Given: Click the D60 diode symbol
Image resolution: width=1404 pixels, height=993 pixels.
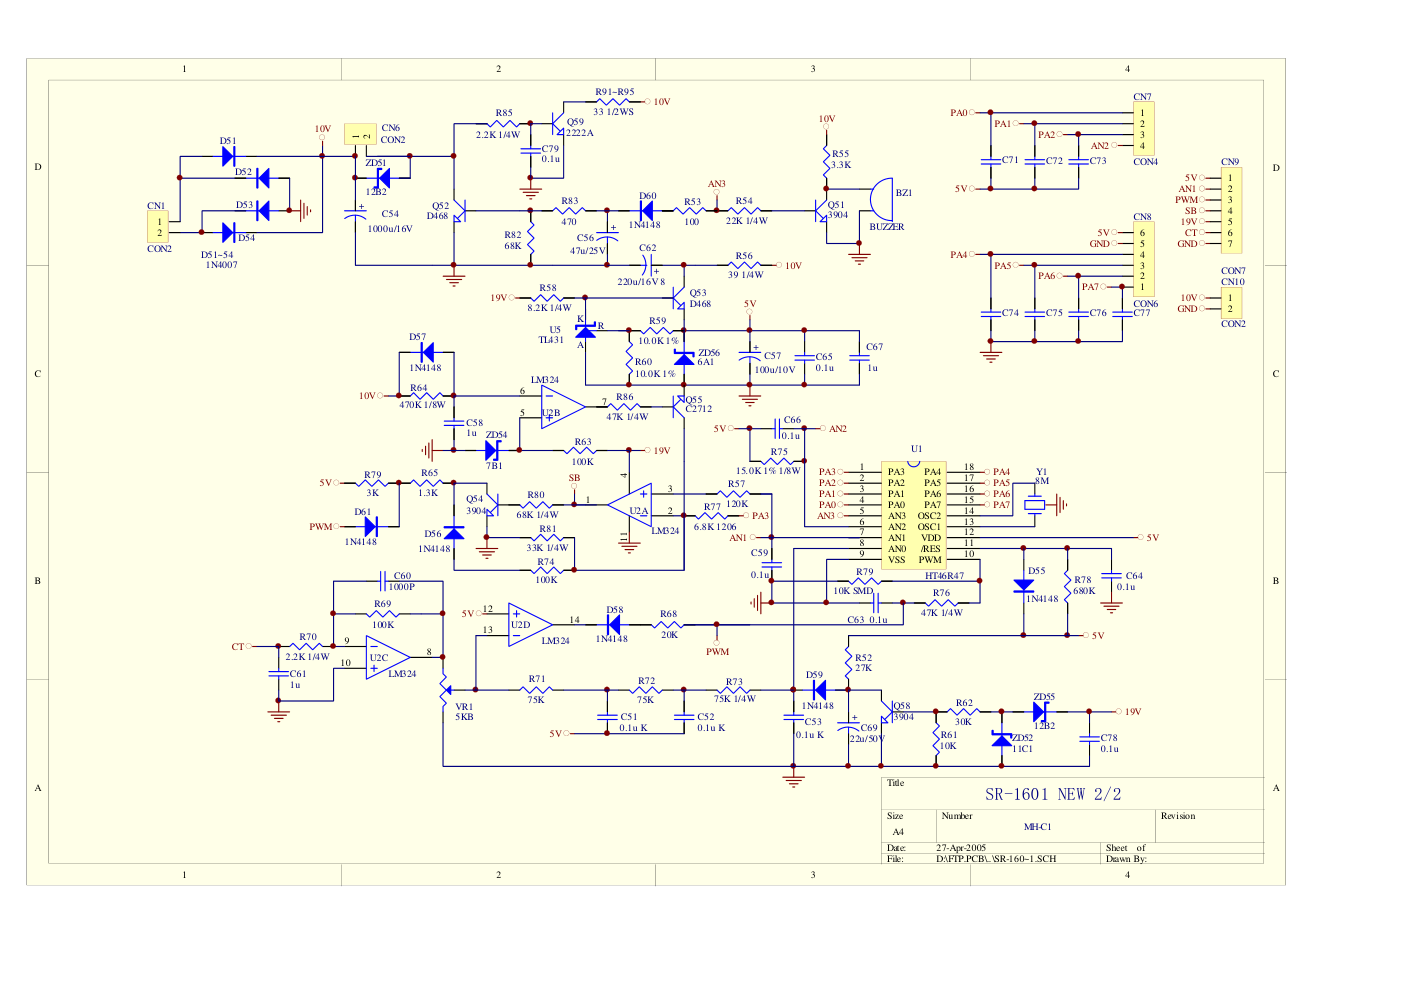Looking at the screenshot, I should (x=645, y=211).
